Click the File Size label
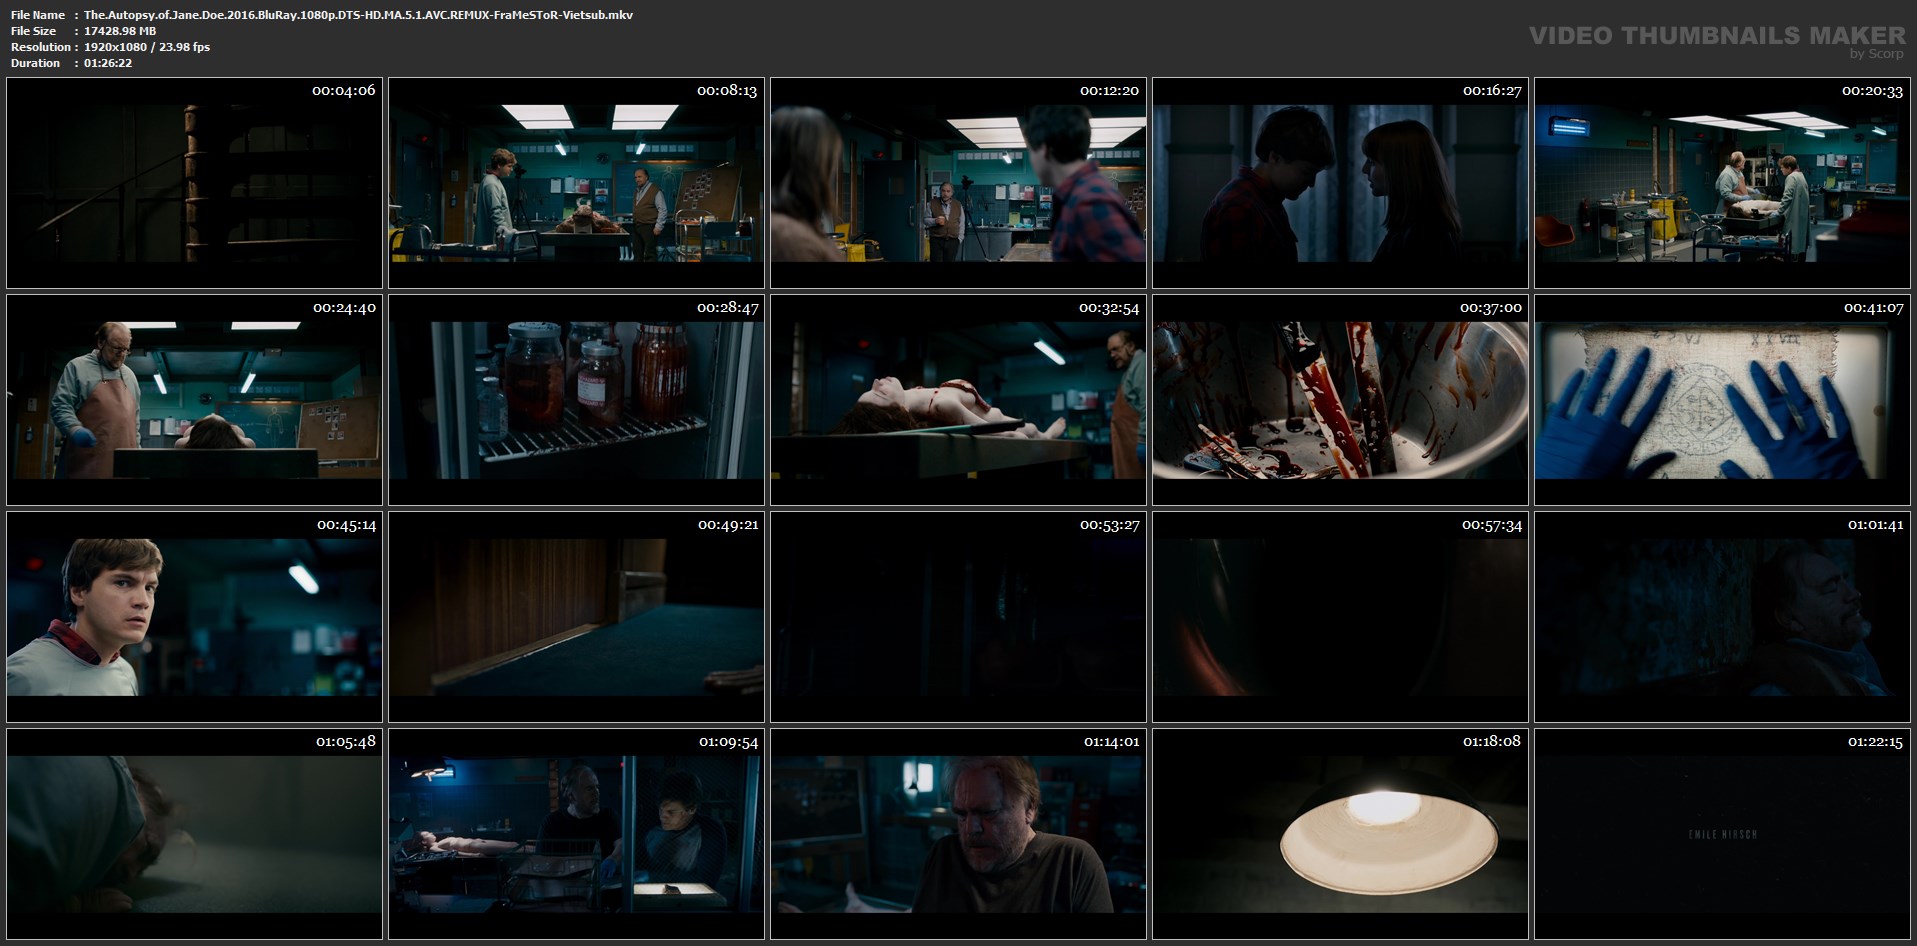 [33, 31]
